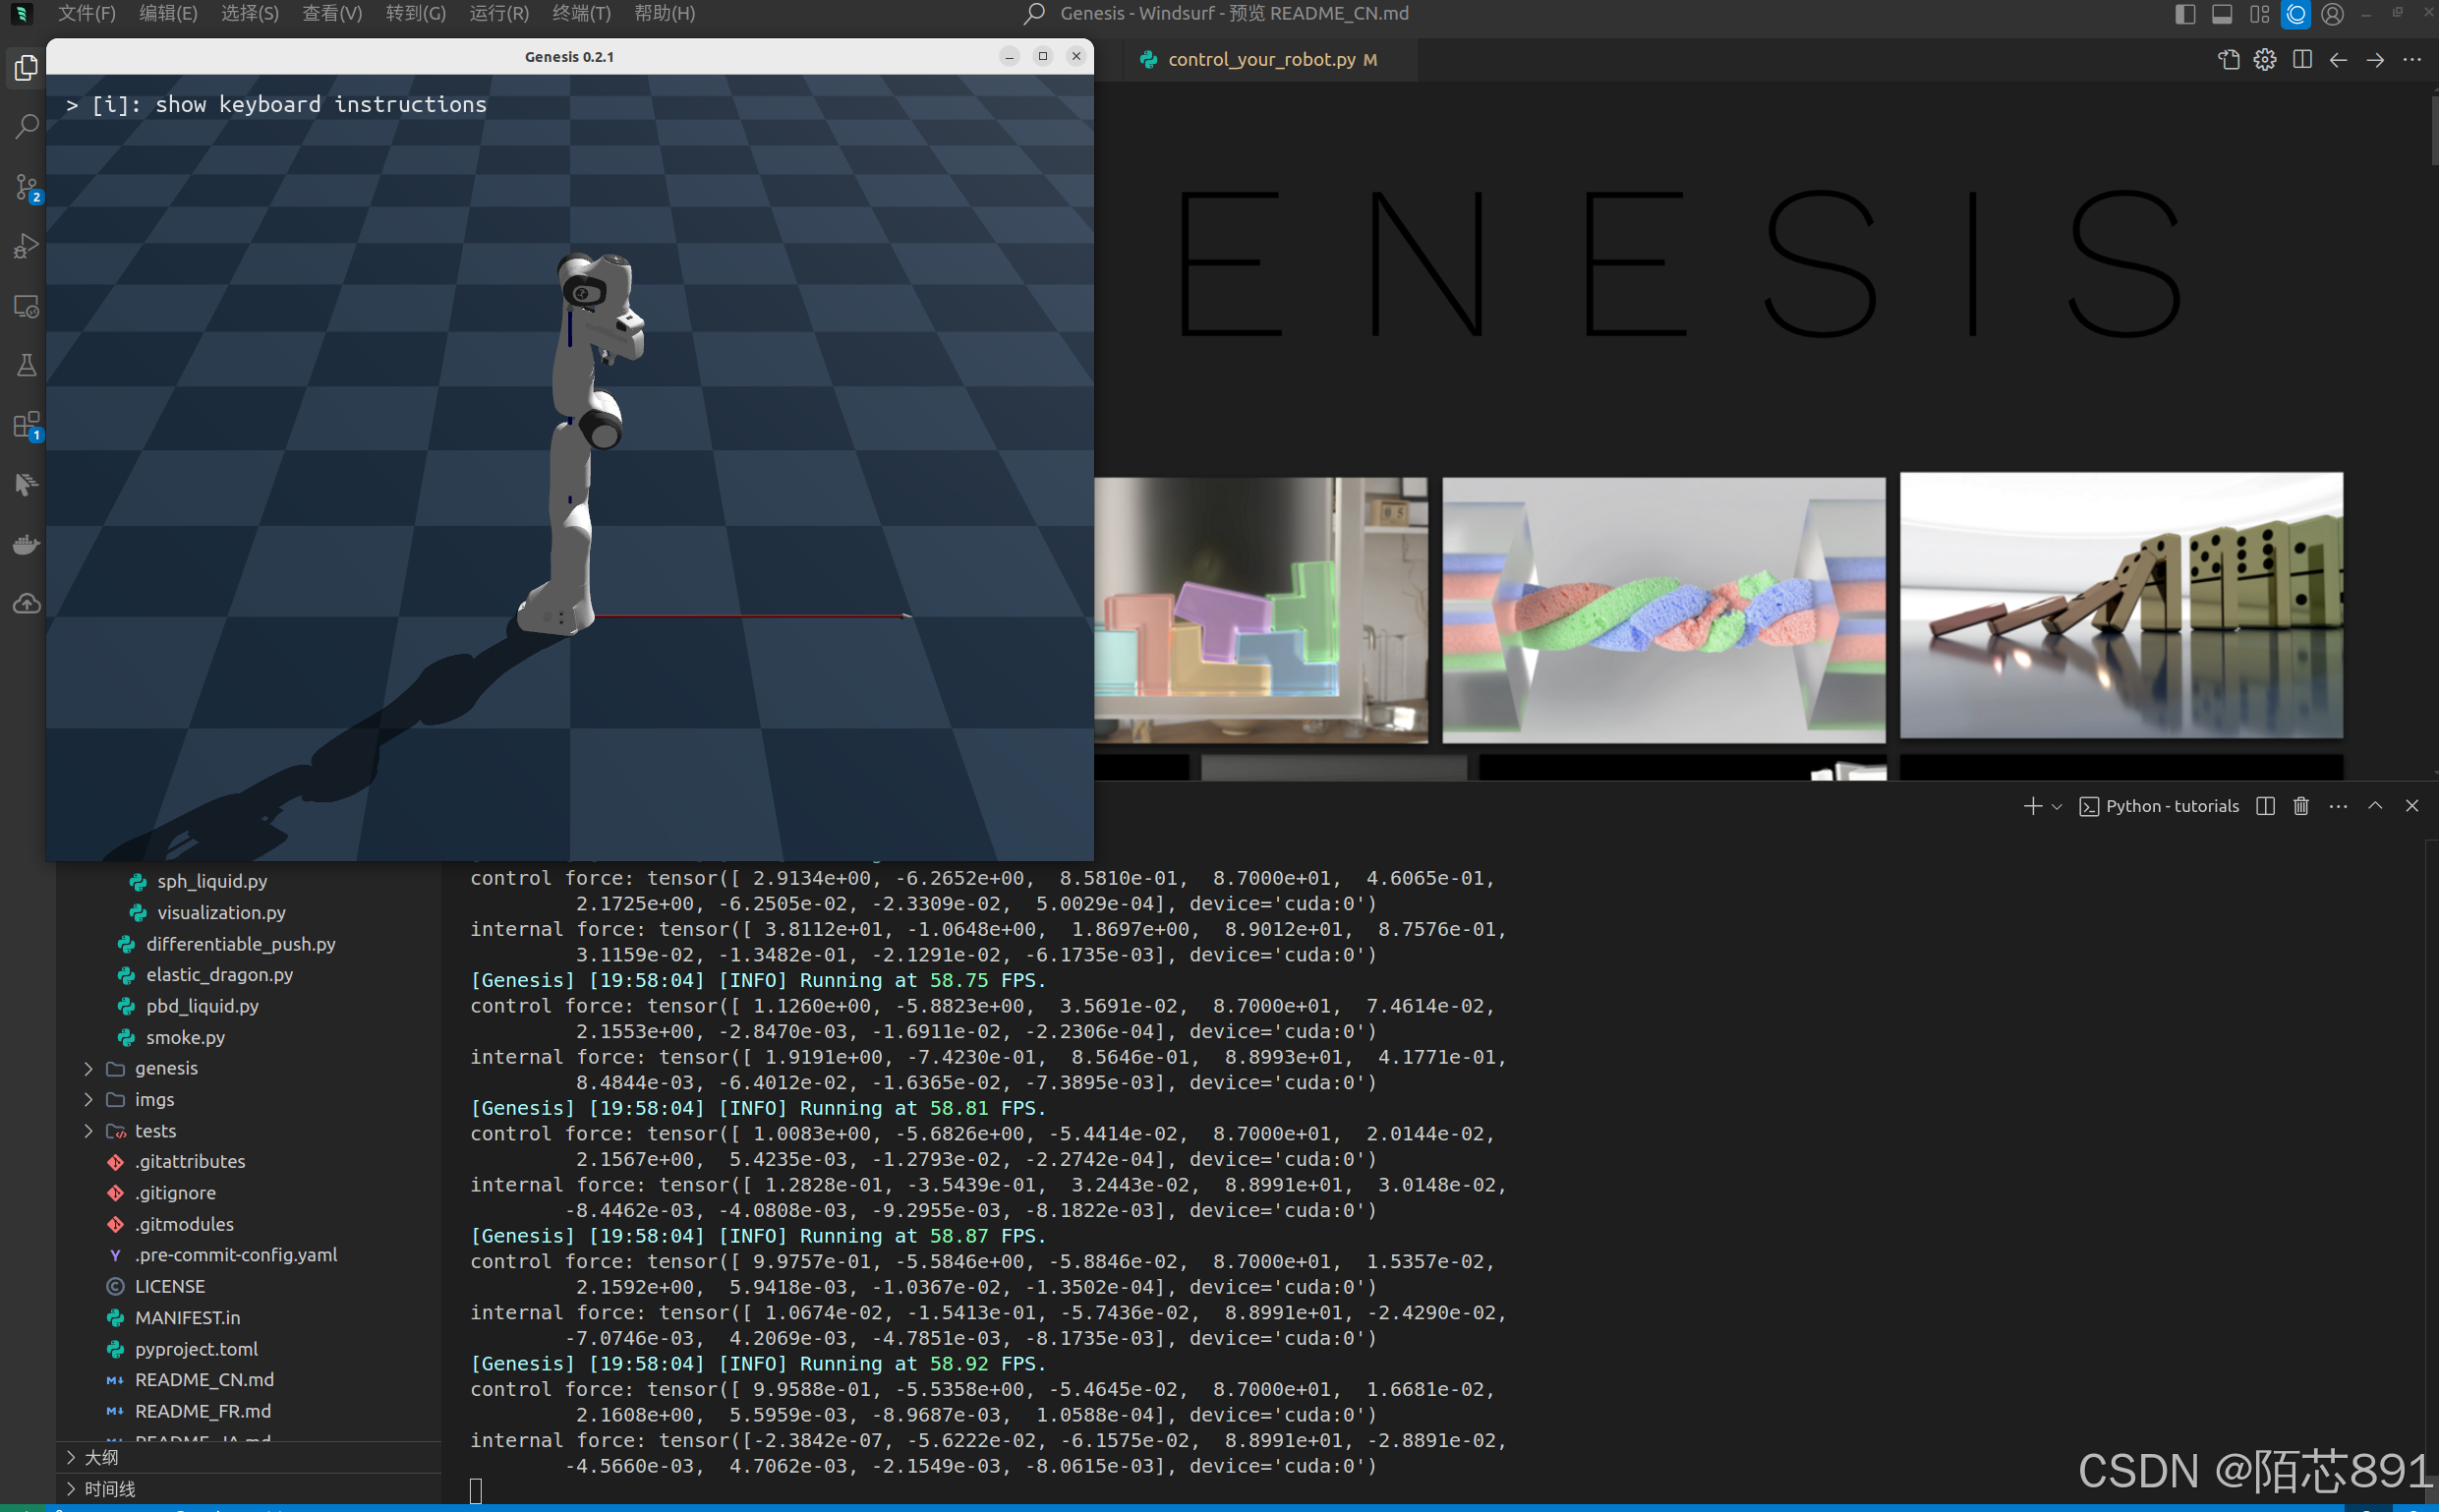The image size is (2439, 1512).
Task: Open the Source Control view
Action: (x=27, y=187)
